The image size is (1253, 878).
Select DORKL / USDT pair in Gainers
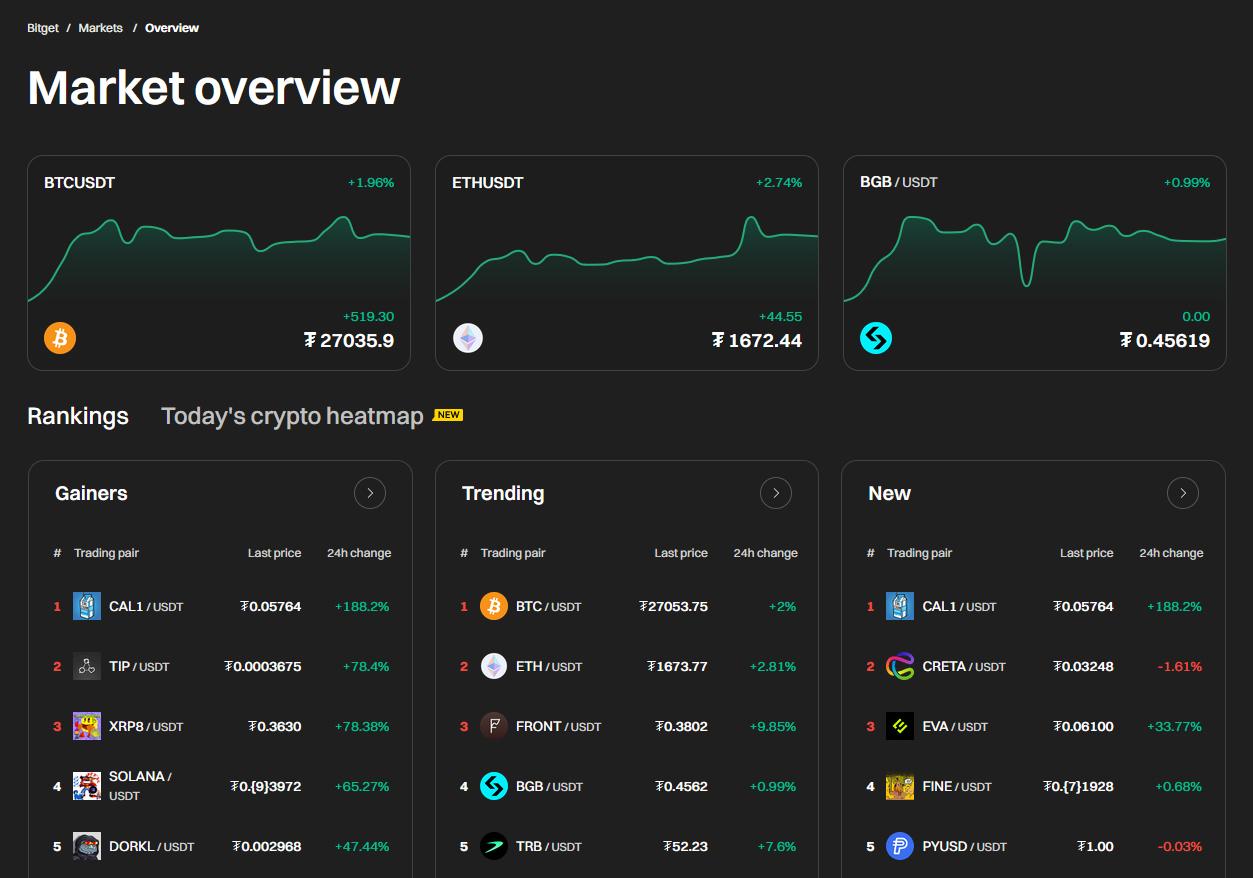coord(152,846)
